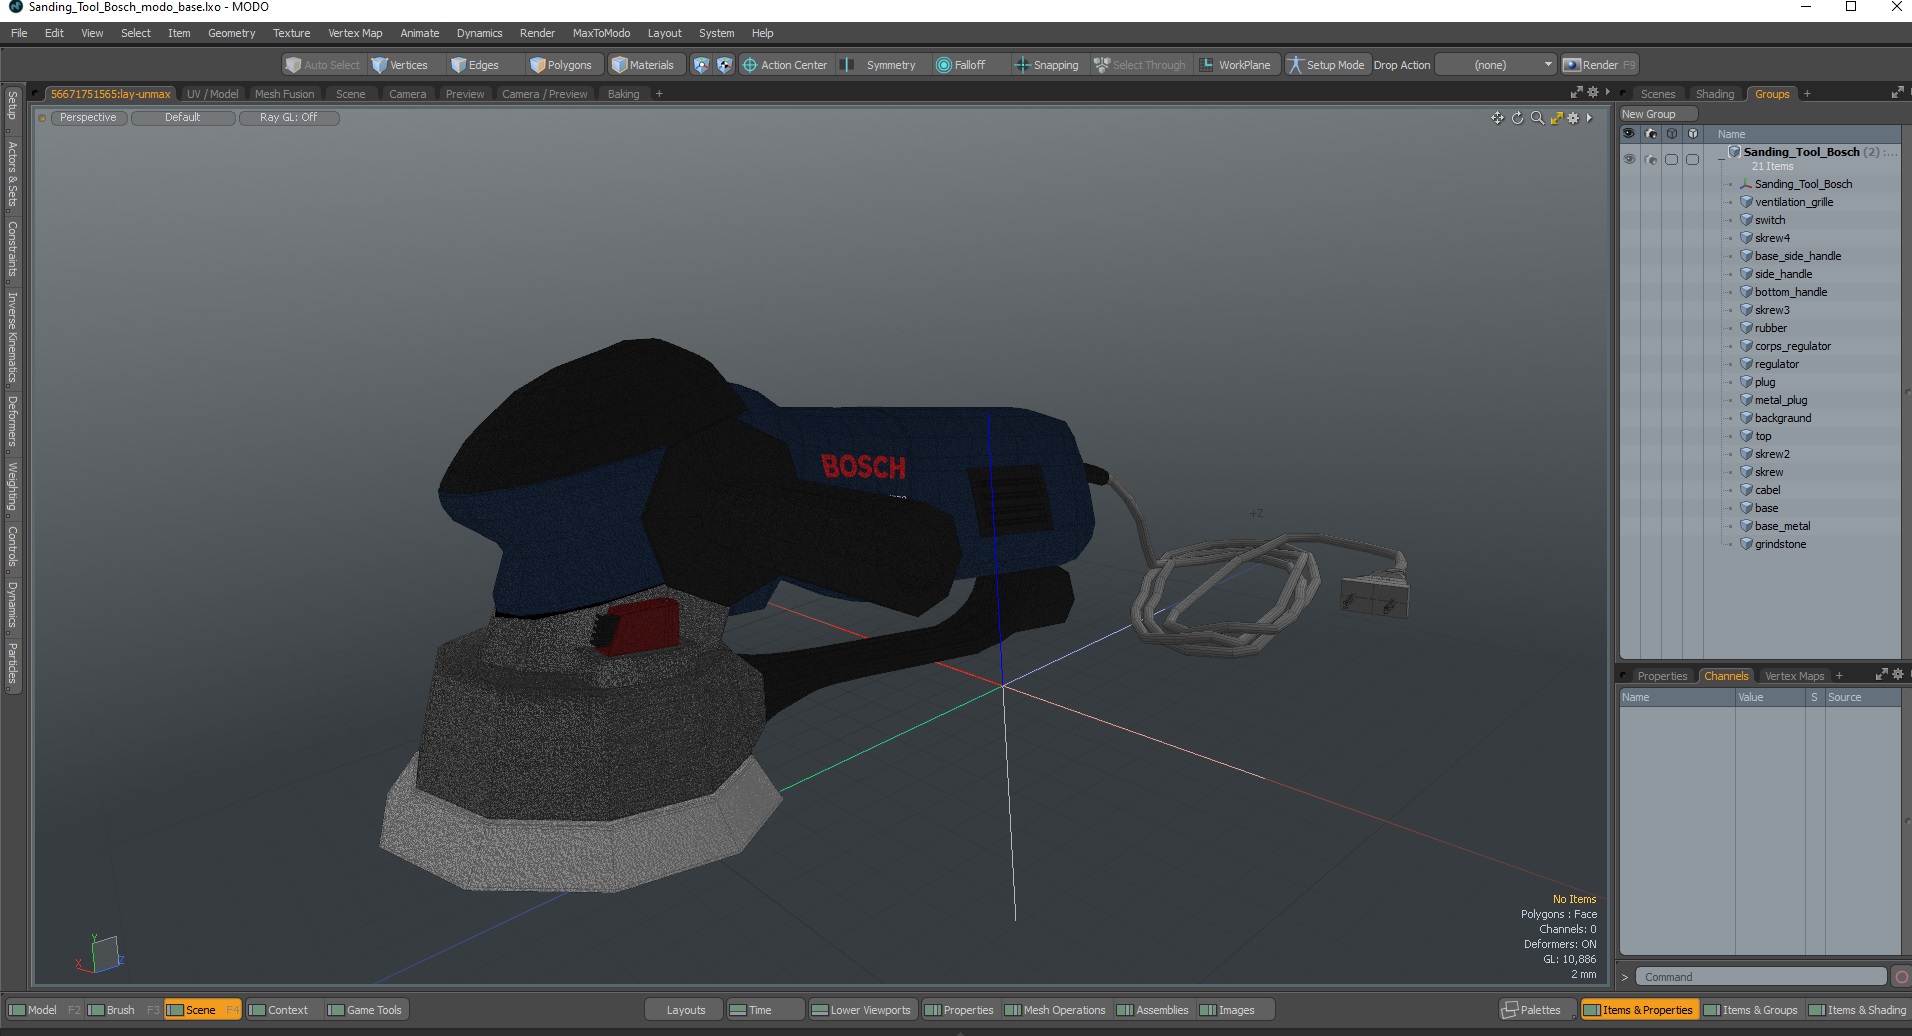Click the Sanding_Tool_Bosch locator axis icon
The width and height of the screenshot is (1912, 1036).
coord(1746,184)
